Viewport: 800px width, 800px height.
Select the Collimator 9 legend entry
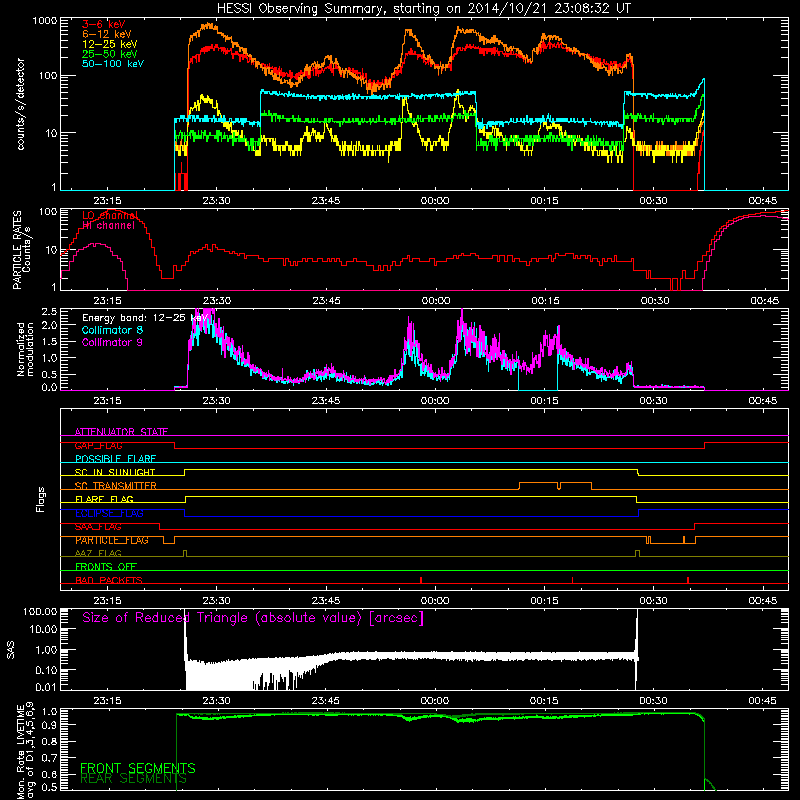pos(112,342)
